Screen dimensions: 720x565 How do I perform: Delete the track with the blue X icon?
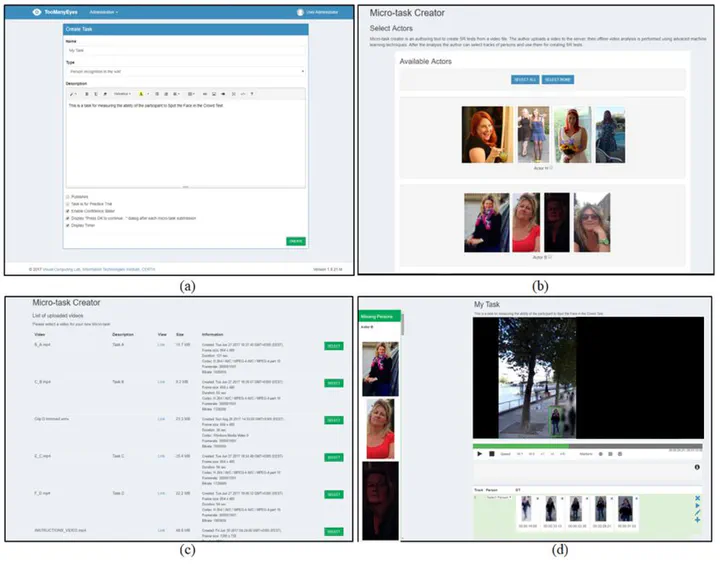click(x=697, y=497)
